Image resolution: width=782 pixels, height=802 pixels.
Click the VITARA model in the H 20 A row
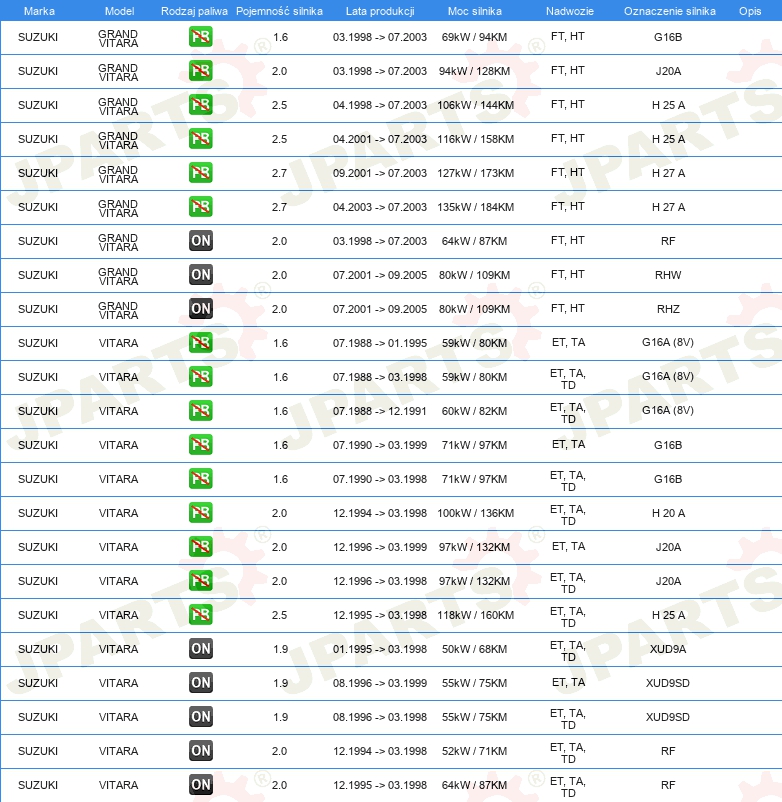118,513
